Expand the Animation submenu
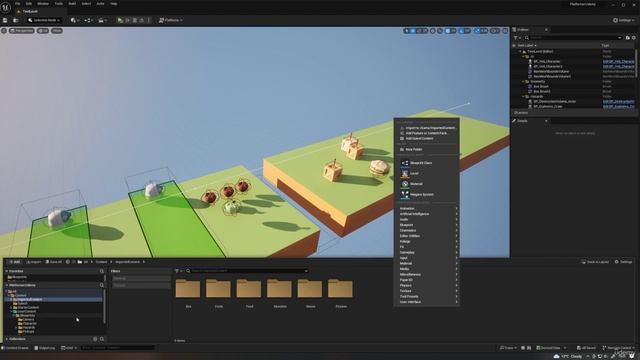The height and width of the screenshot is (360, 640). (x=427, y=209)
